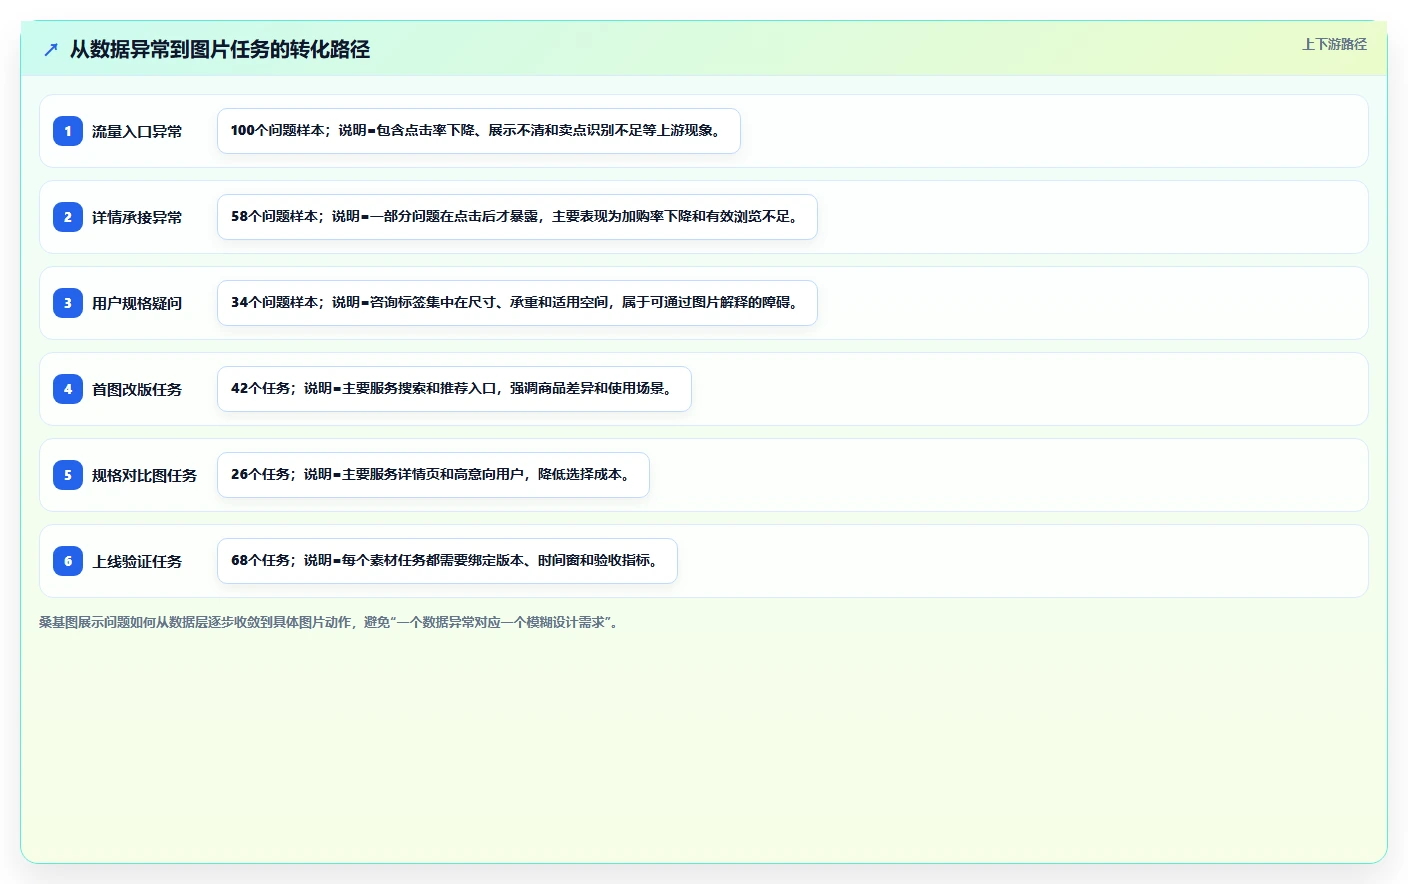This screenshot has height=884, width=1408.
Task: Click the number 3 badge for 用户规格疑问
Action: 68,303
